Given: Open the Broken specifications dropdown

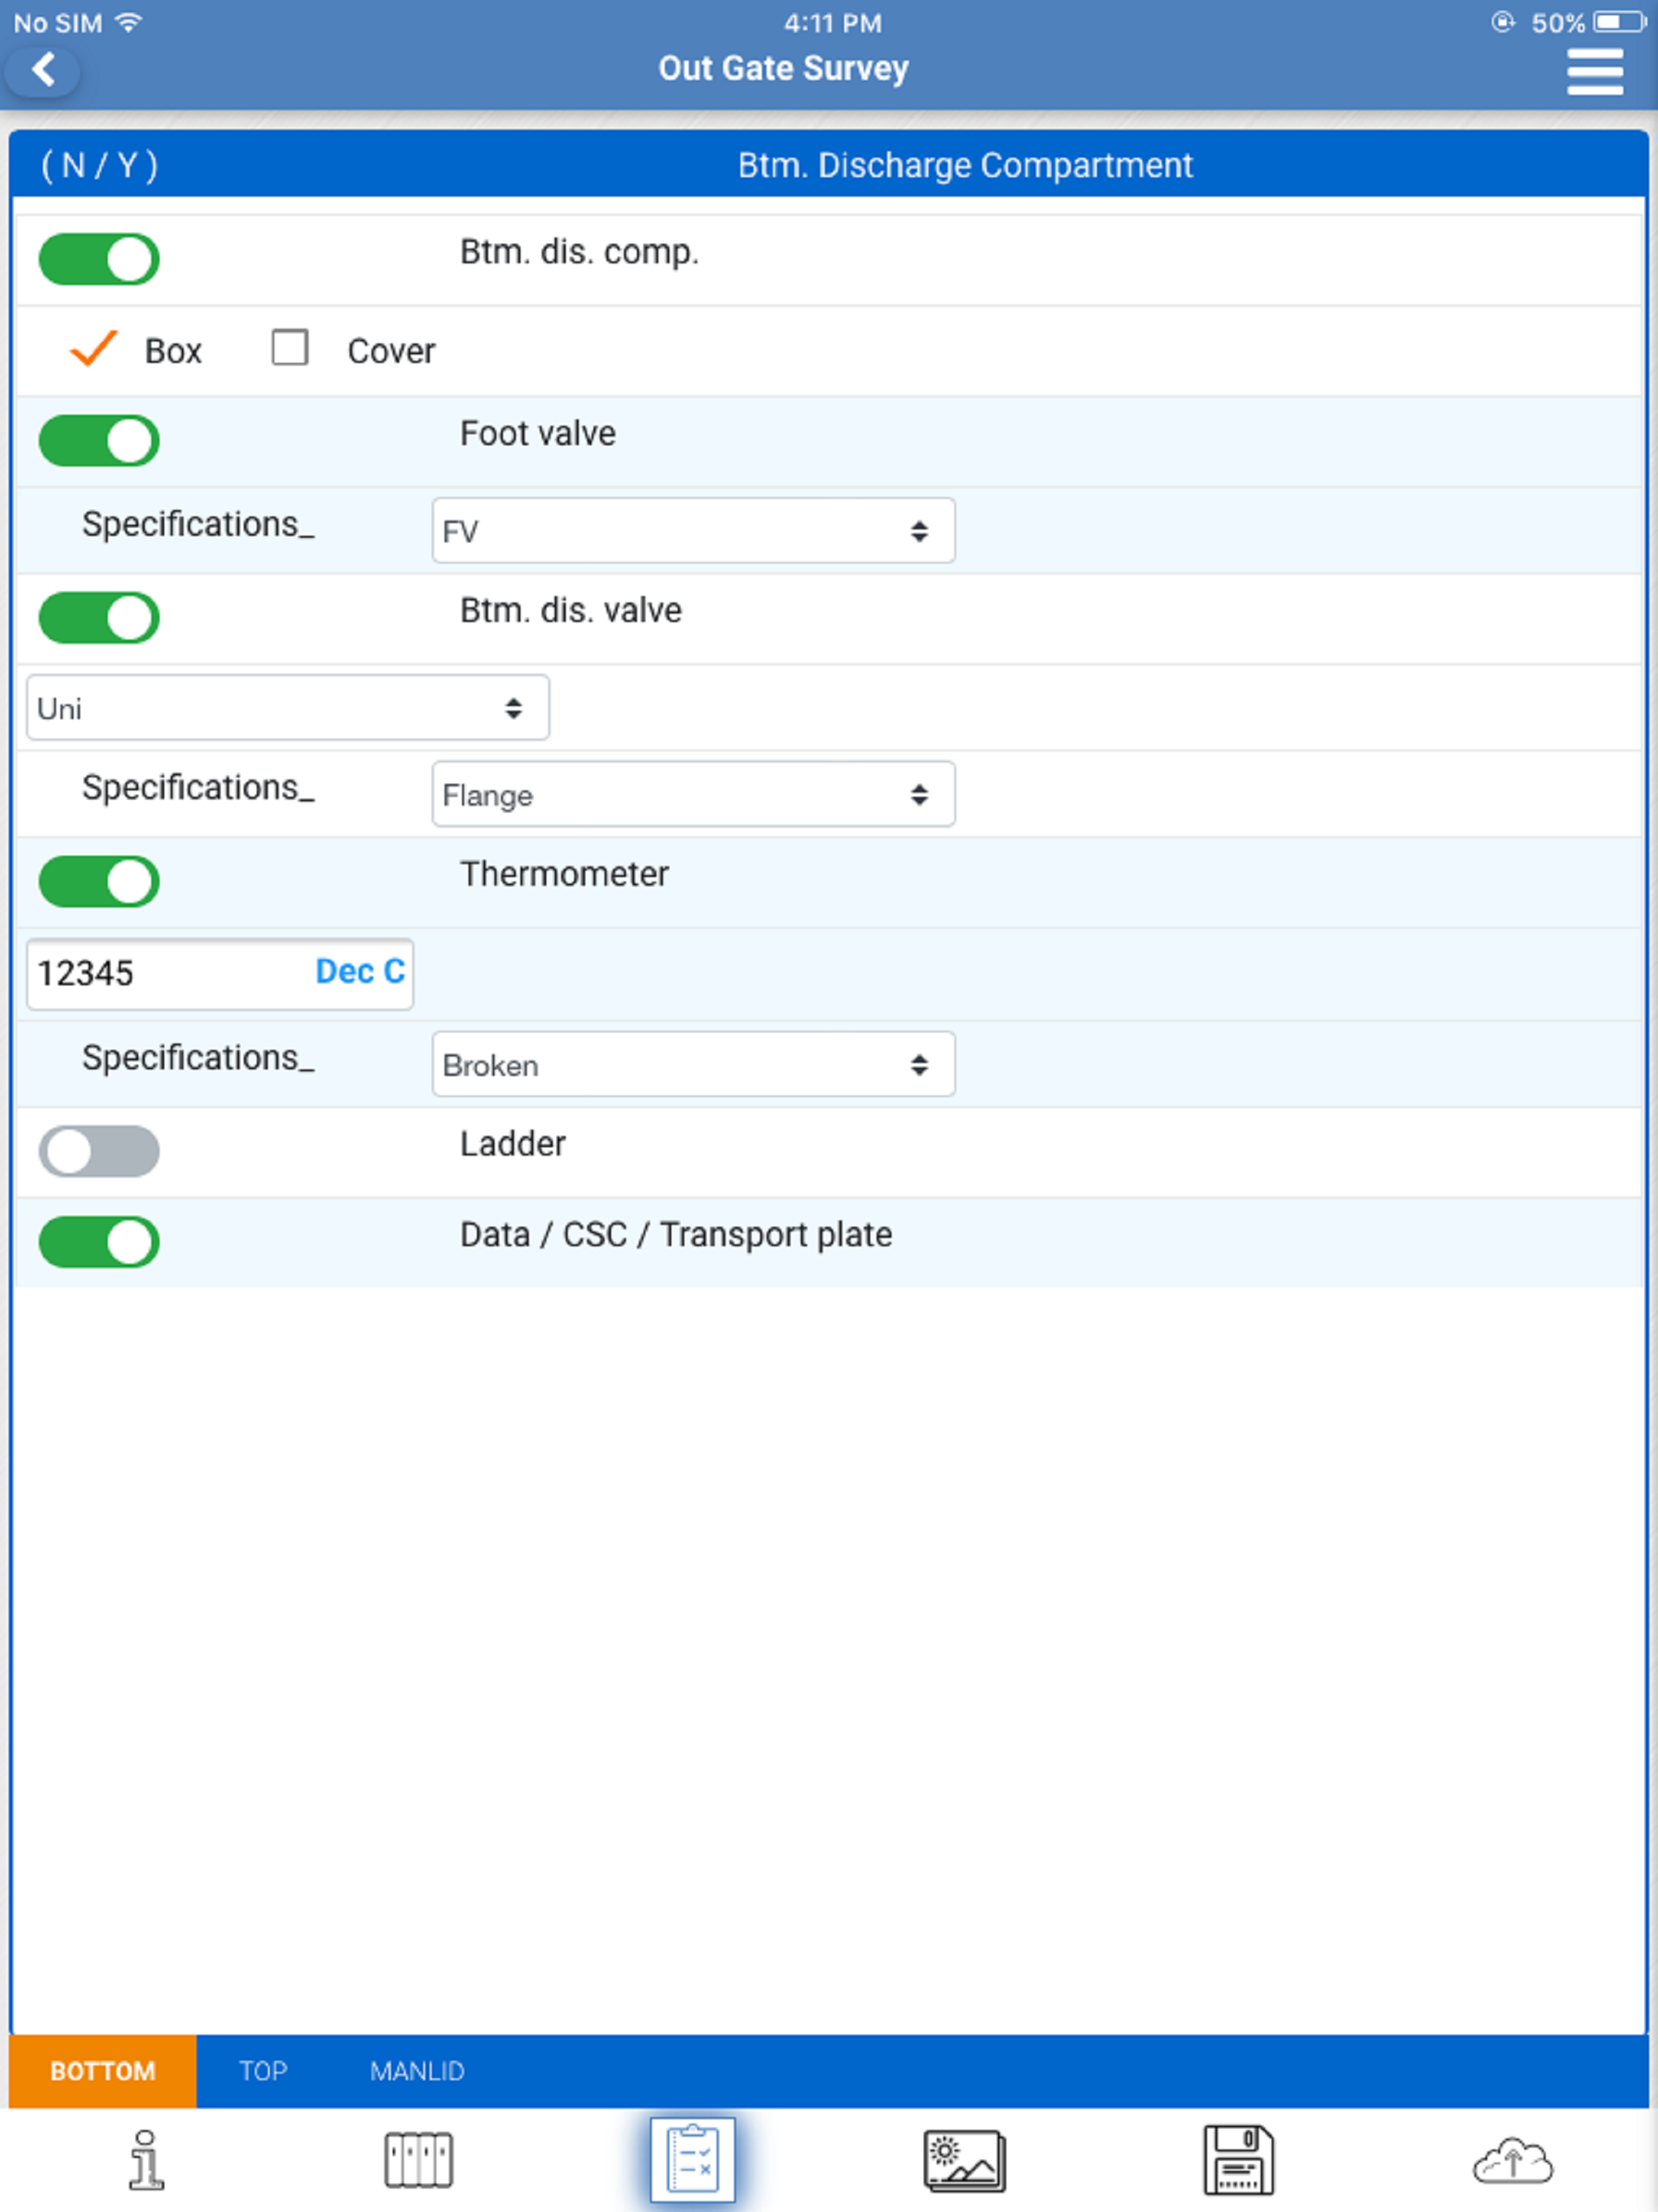Looking at the screenshot, I should click(x=693, y=1065).
